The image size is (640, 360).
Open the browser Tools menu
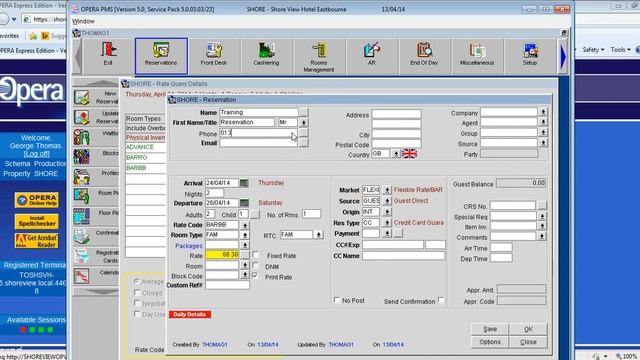(x=620, y=49)
